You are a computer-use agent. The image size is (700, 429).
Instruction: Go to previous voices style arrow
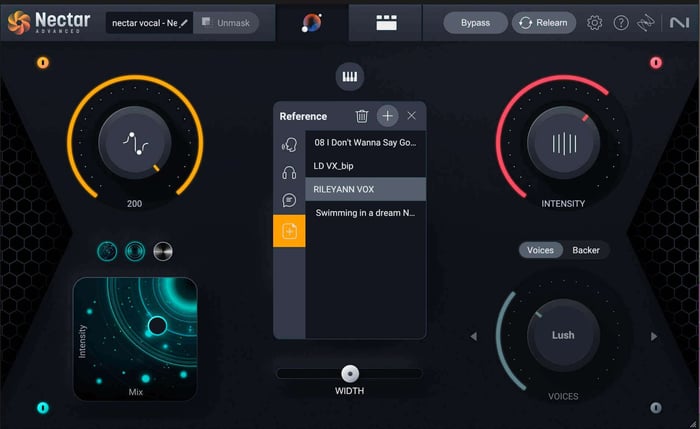point(474,336)
